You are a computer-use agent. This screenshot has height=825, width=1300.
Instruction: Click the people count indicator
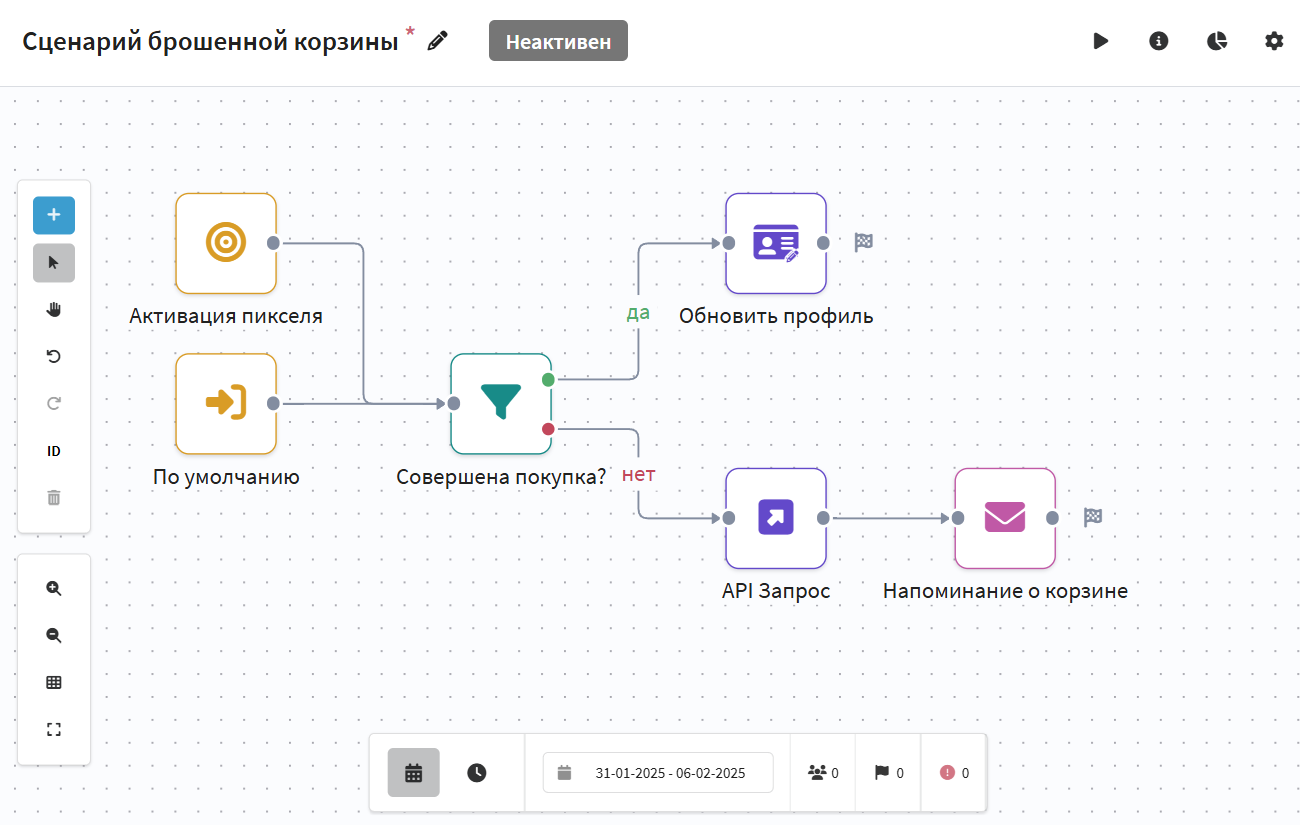click(x=823, y=773)
